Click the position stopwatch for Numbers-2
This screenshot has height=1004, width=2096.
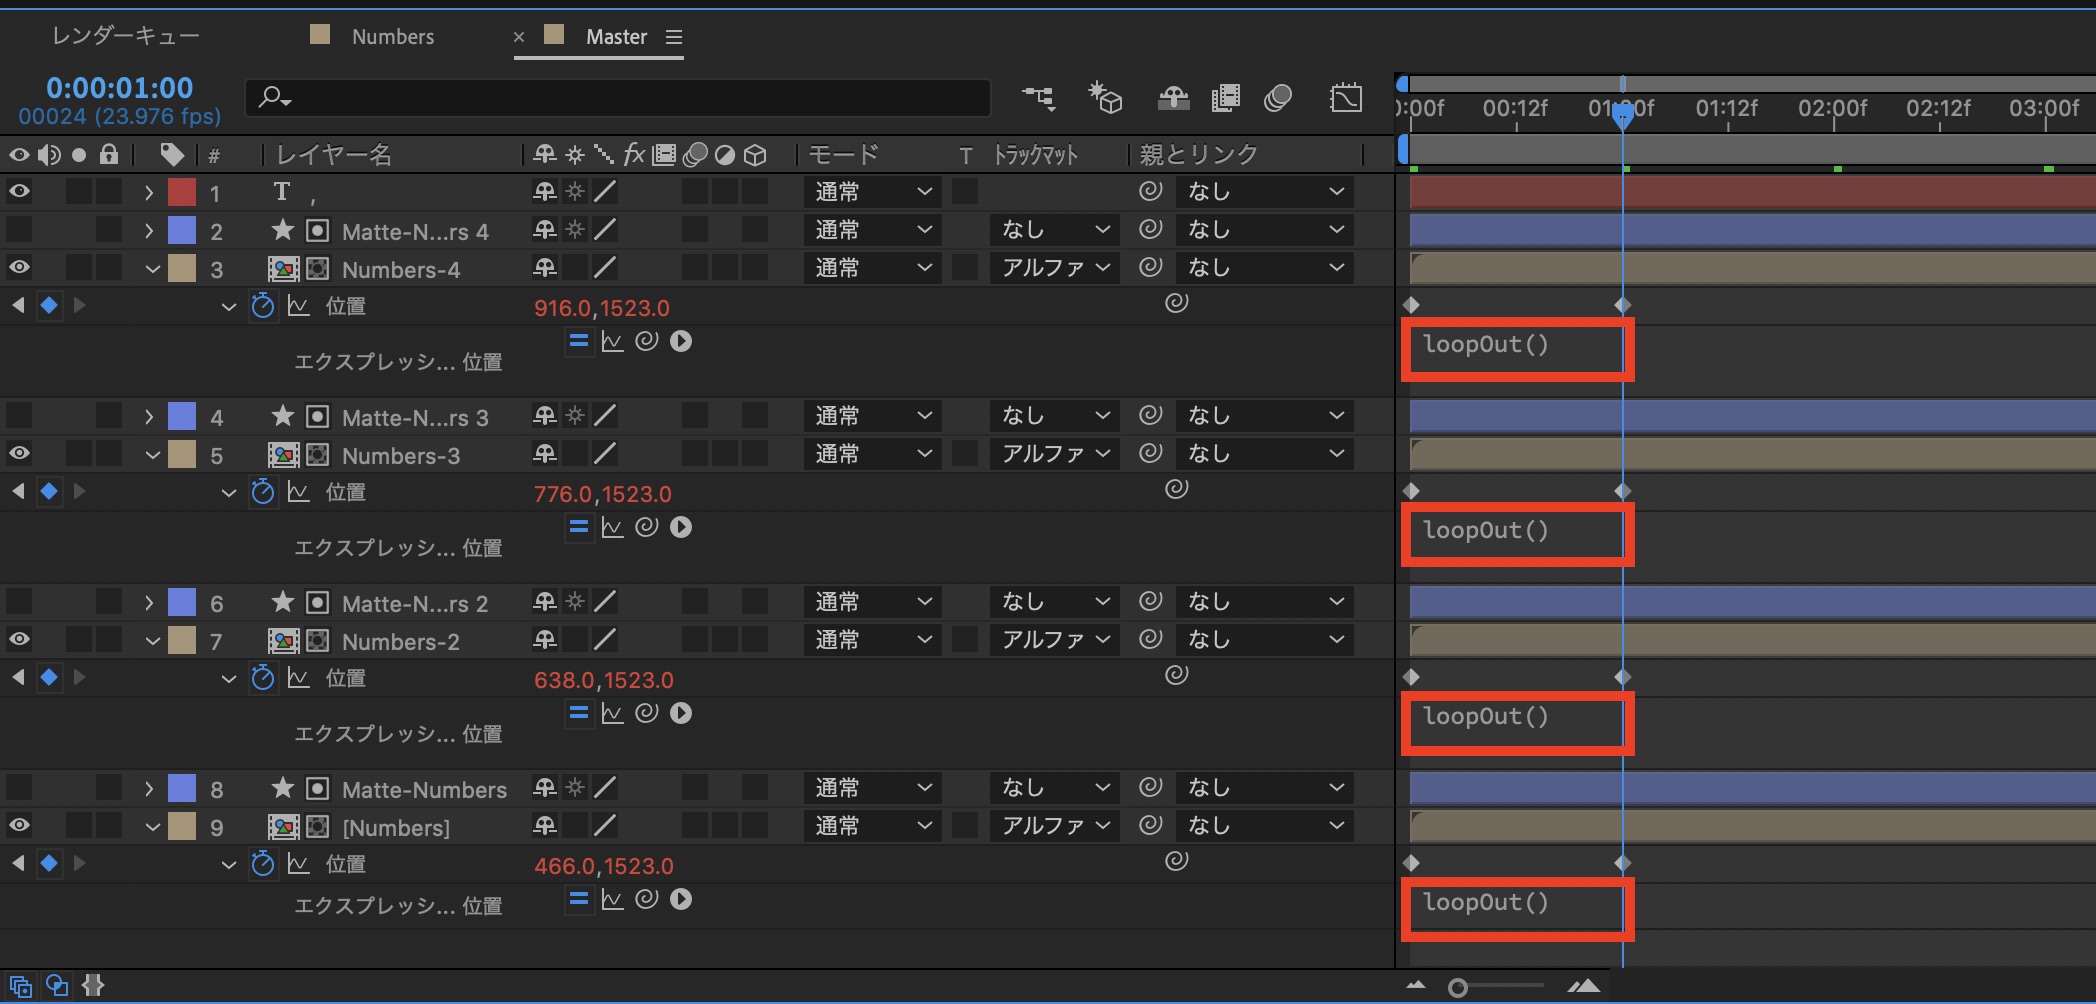coord(263,678)
